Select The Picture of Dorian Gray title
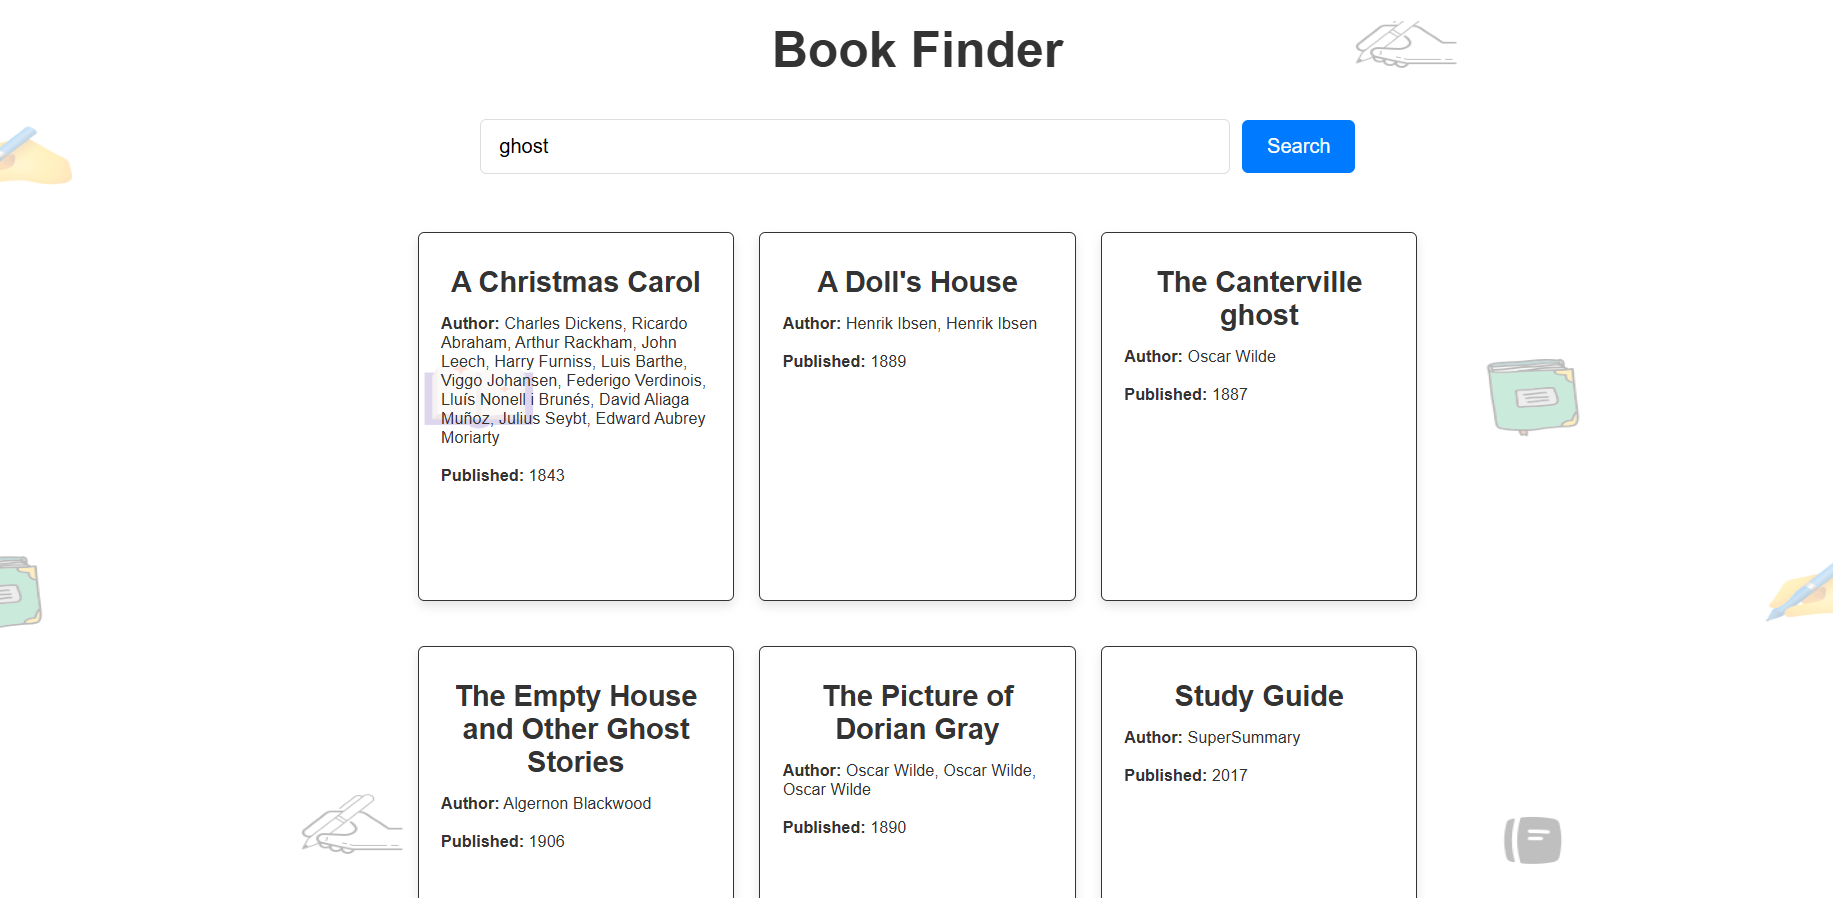The width and height of the screenshot is (1833, 898). click(917, 712)
